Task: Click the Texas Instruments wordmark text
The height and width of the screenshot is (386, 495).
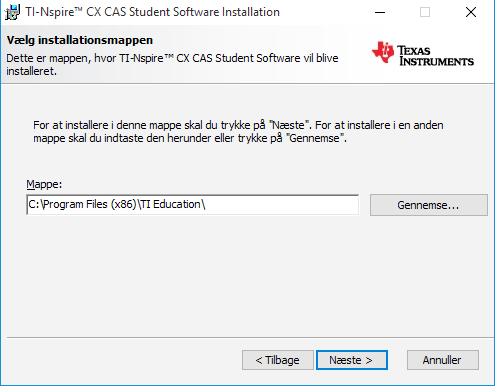Action: (x=436, y=56)
